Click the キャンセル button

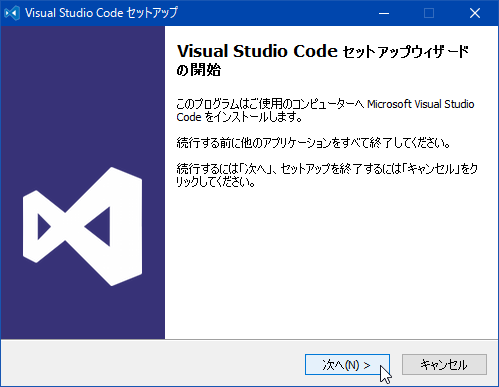pyautogui.click(x=444, y=365)
